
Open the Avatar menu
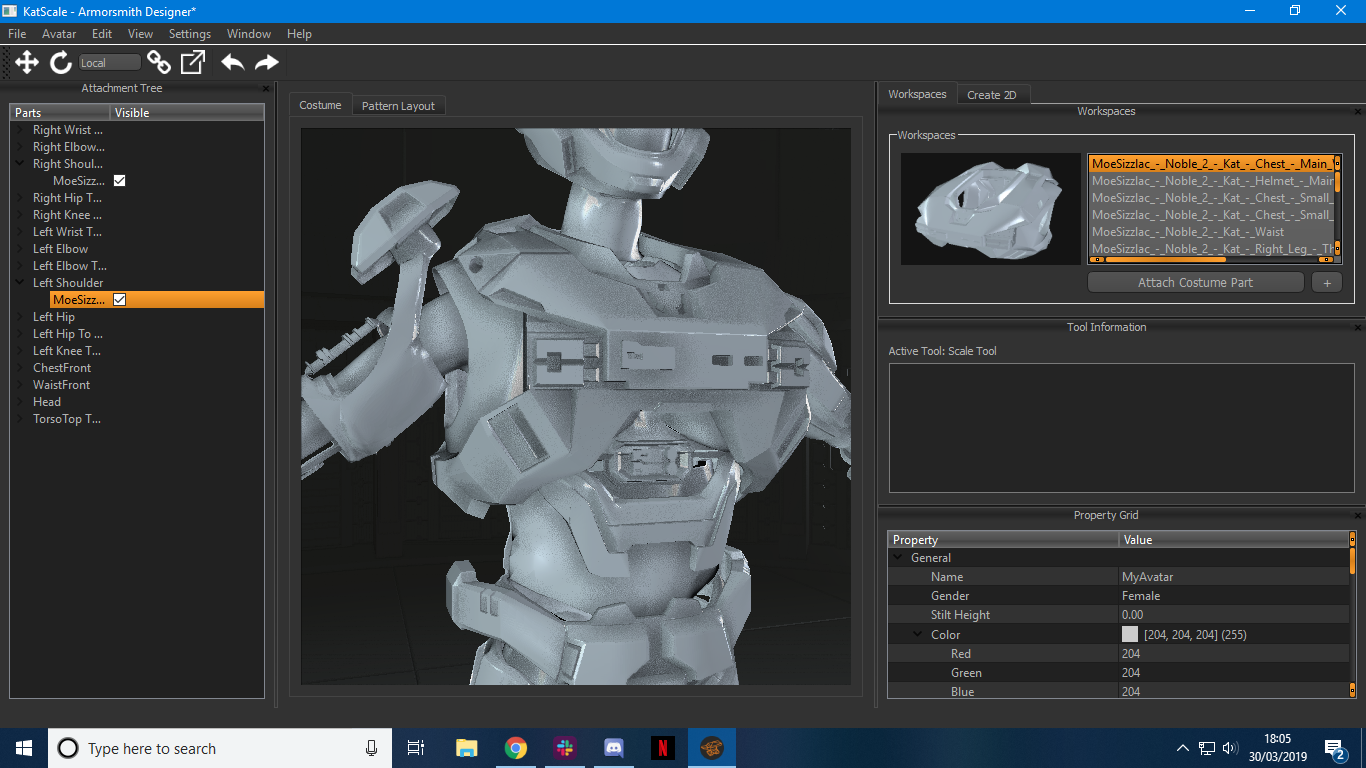tap(59, 34)
